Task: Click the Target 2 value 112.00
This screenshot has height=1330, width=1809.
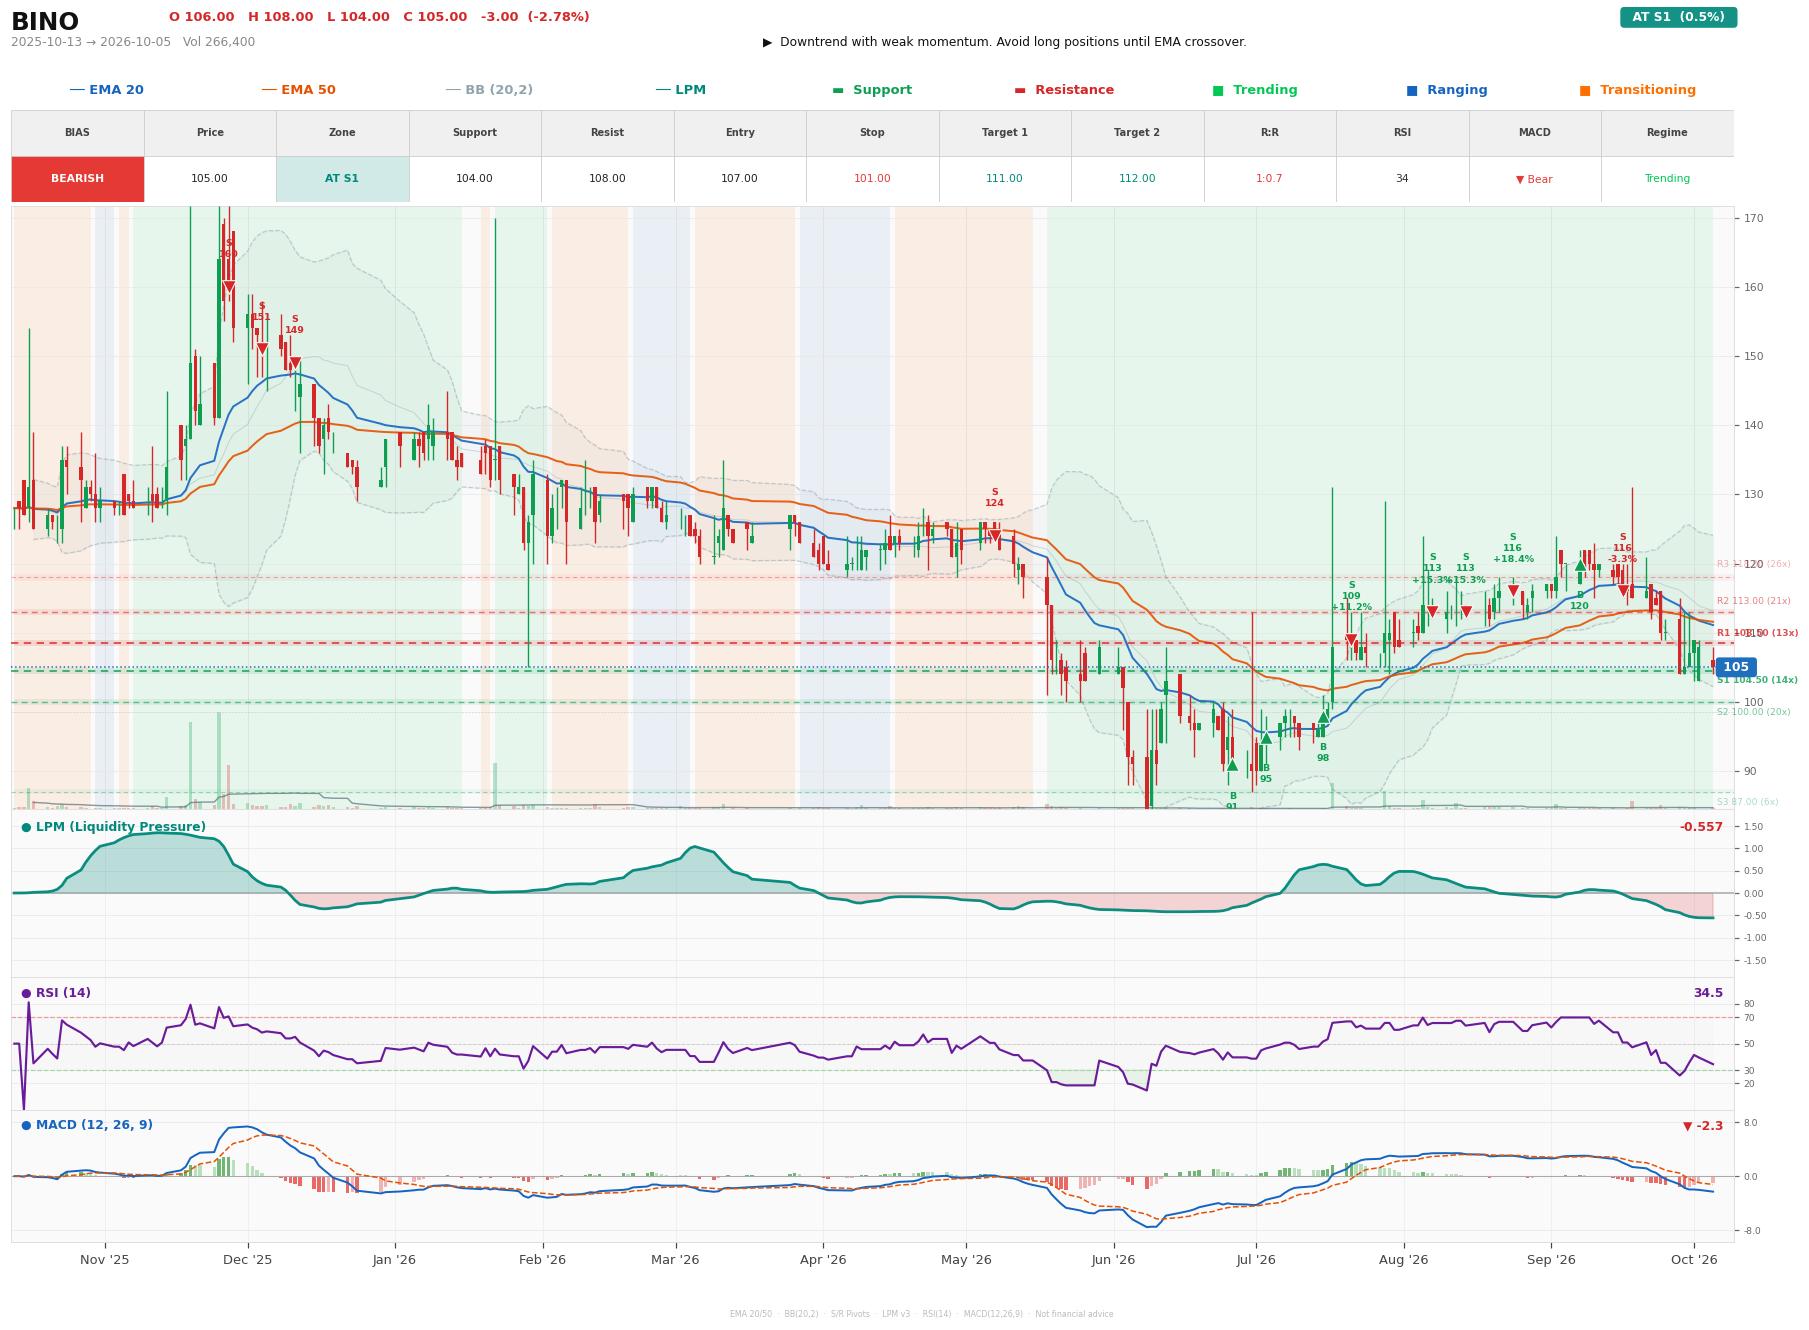Action: click(x=1137, y=179)
